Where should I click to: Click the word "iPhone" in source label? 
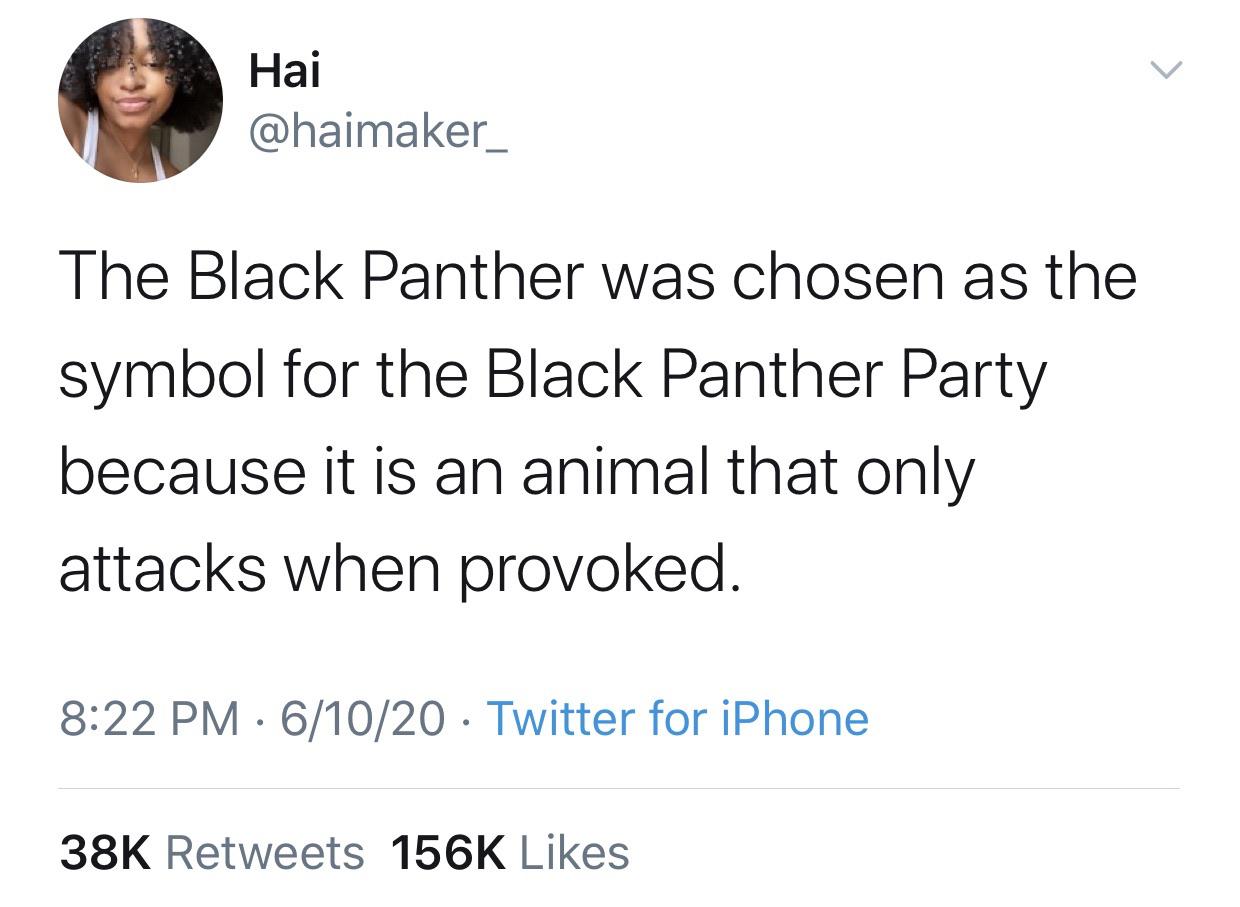tap(797, 719)
